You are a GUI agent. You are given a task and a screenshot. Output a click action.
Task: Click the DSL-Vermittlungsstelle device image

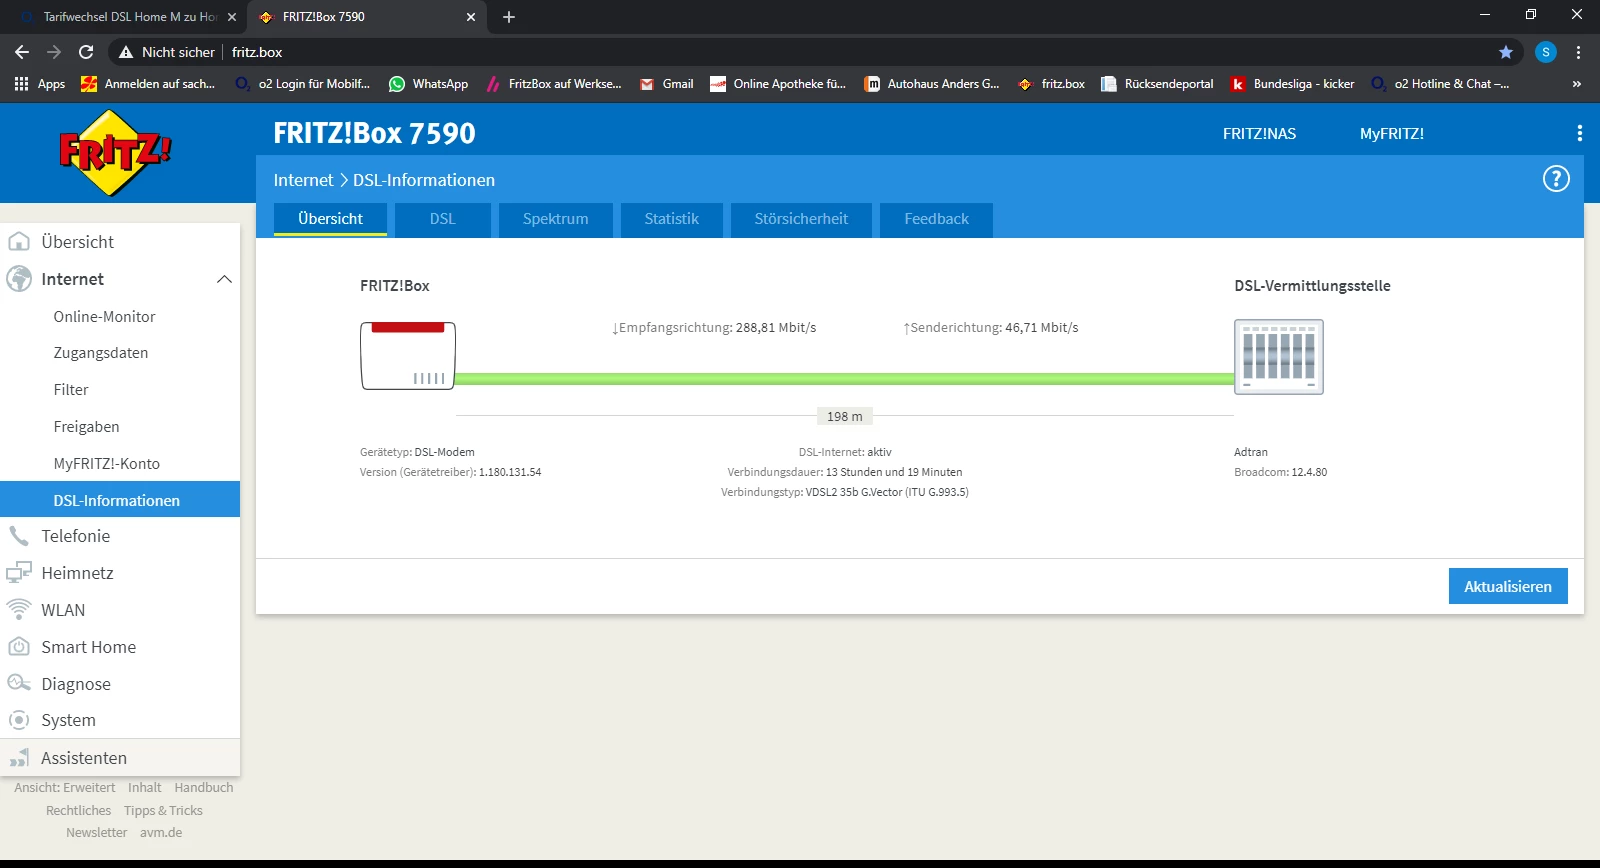(x=1279, y=357)
